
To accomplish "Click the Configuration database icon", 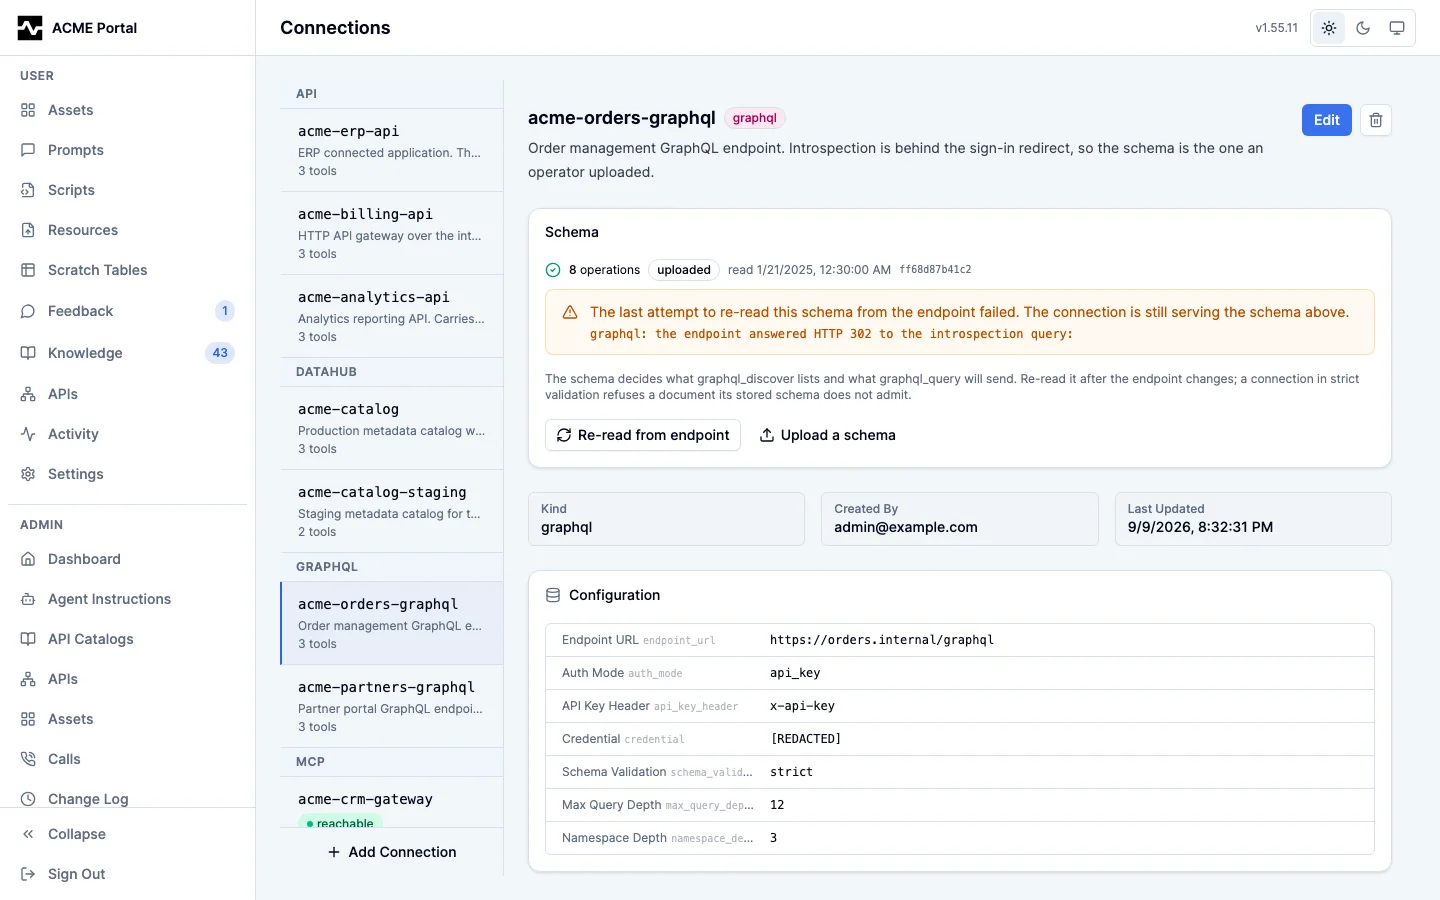I will (553, 595).
